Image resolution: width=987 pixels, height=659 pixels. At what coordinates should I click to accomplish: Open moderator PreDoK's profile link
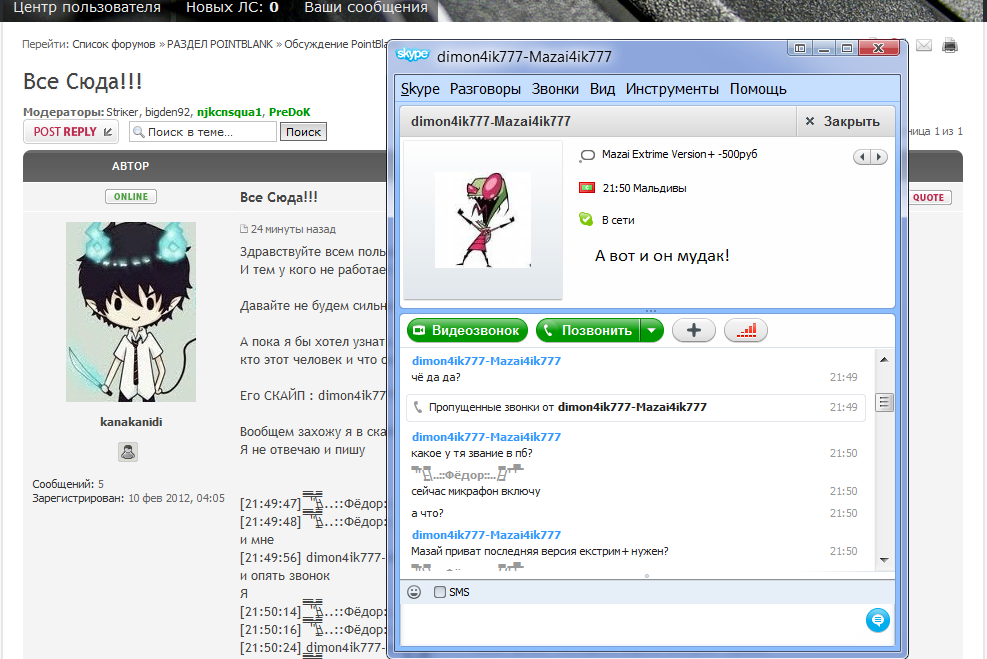[290, 112]
